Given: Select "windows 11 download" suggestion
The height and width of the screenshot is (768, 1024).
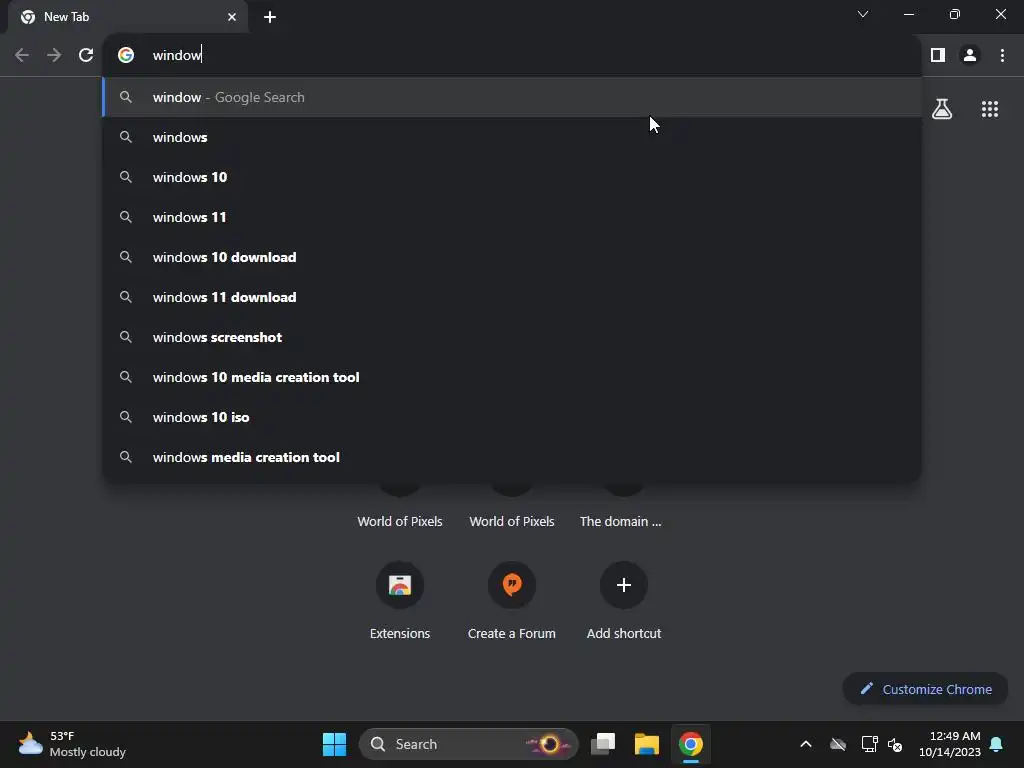Looking at the screenshot, I should [x=512, y=297].
